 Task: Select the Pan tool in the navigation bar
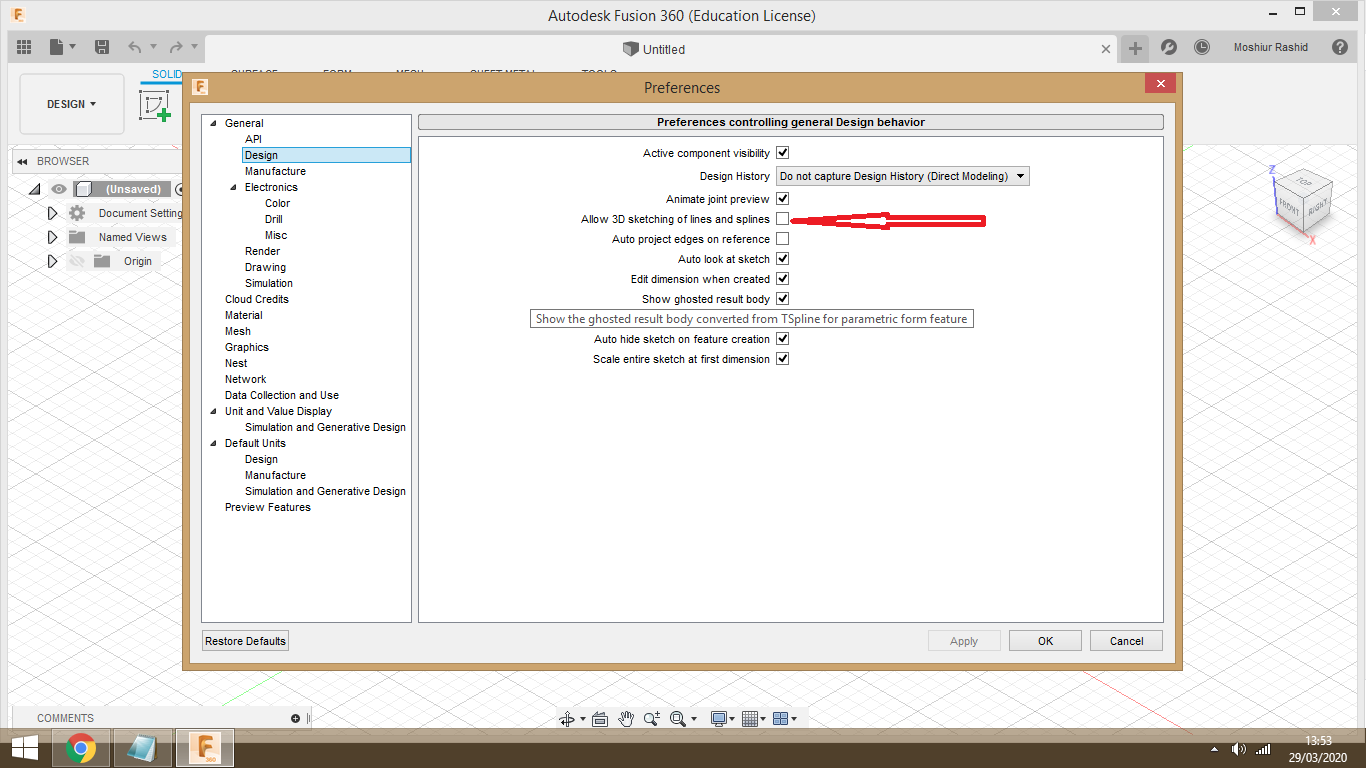click(626, 718)
